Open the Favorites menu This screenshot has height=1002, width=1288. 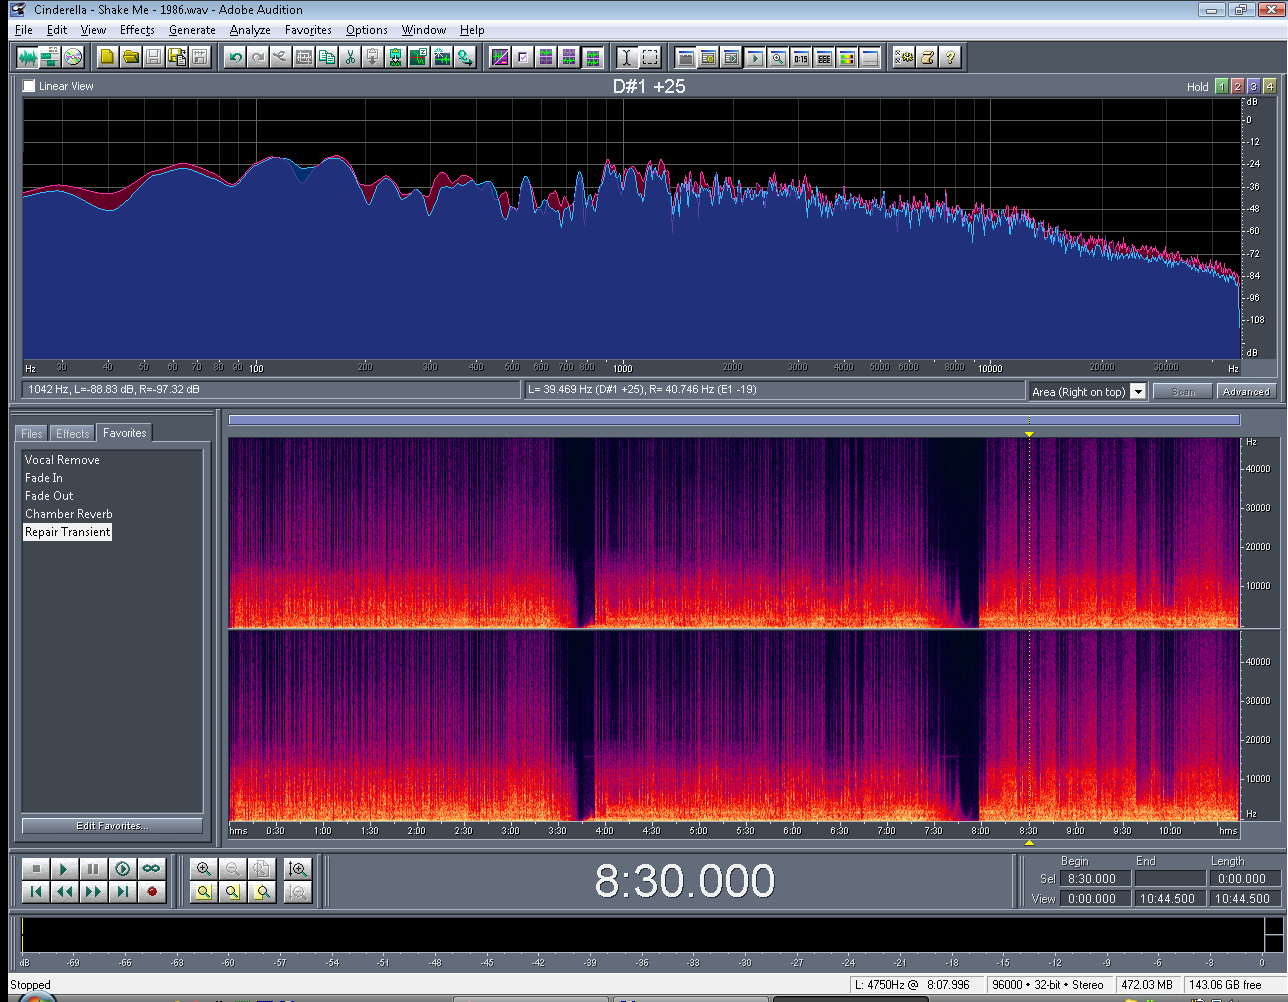tap(308, 30)
